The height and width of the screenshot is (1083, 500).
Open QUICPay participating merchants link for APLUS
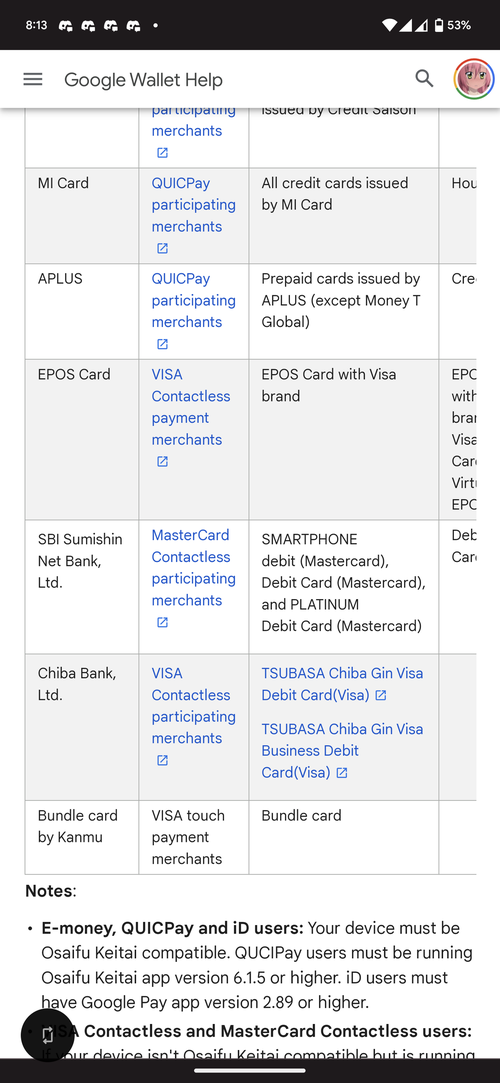point(193,300)
